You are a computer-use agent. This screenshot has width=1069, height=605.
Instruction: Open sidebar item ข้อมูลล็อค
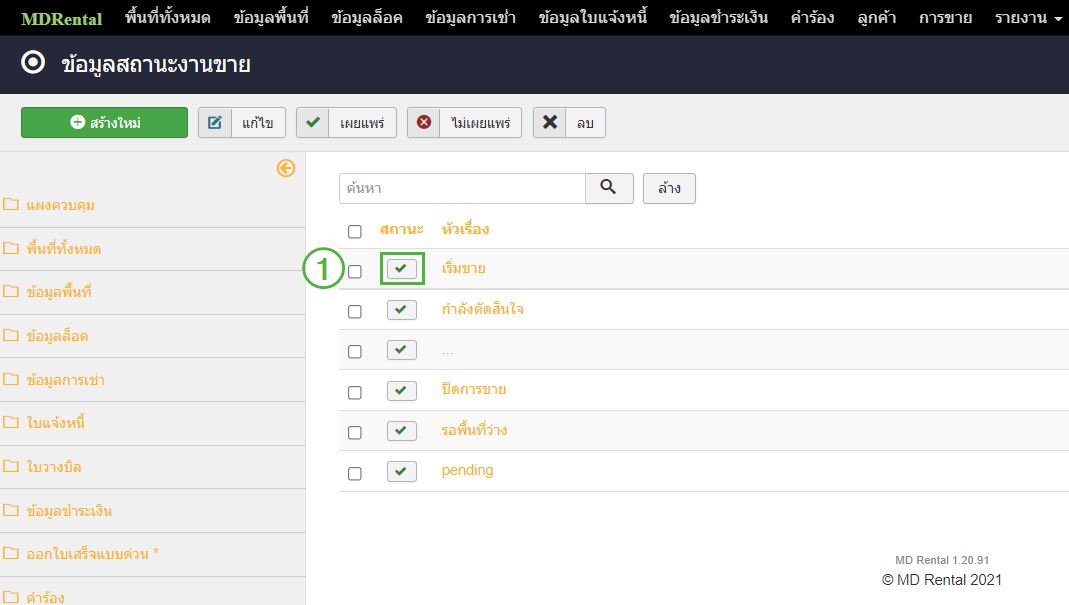pyautogui.click(x=57, y=336)
